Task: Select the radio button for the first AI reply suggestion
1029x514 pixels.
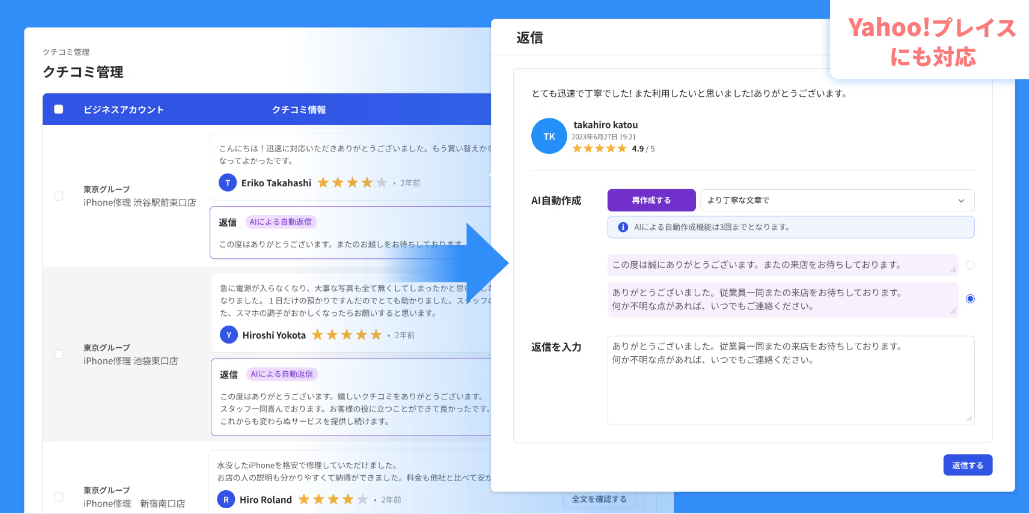Action: [970, 265]
